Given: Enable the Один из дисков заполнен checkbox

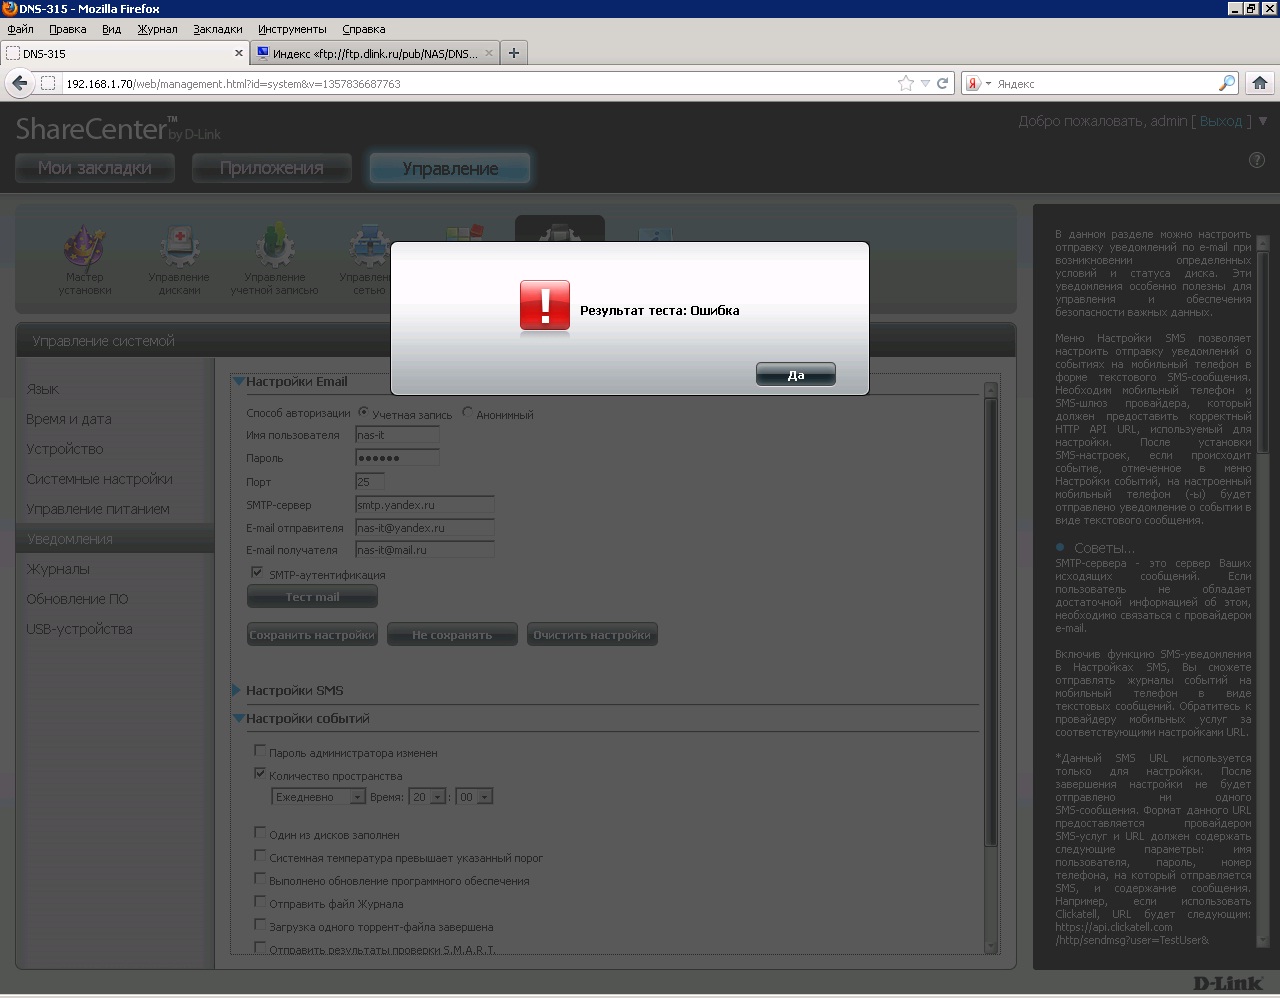Looking at the screenshot, I should coord(260,832).
